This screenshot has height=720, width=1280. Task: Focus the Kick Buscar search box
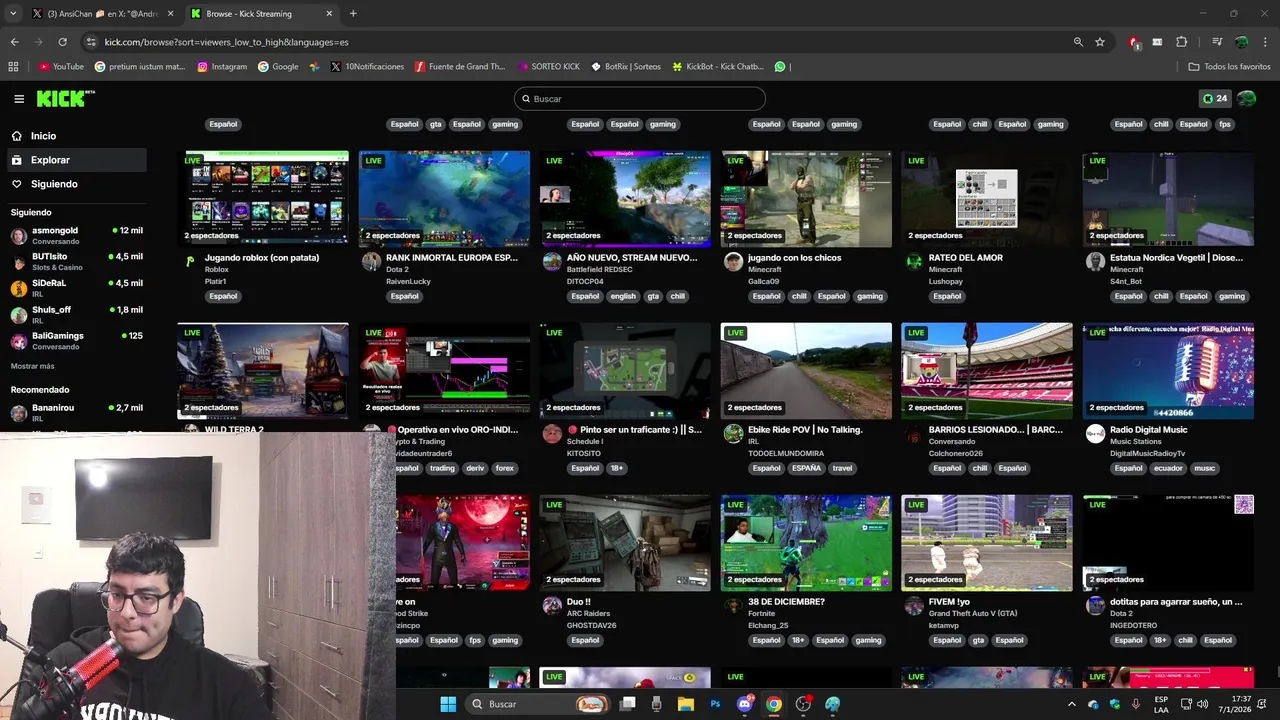[x=640, y=99]
